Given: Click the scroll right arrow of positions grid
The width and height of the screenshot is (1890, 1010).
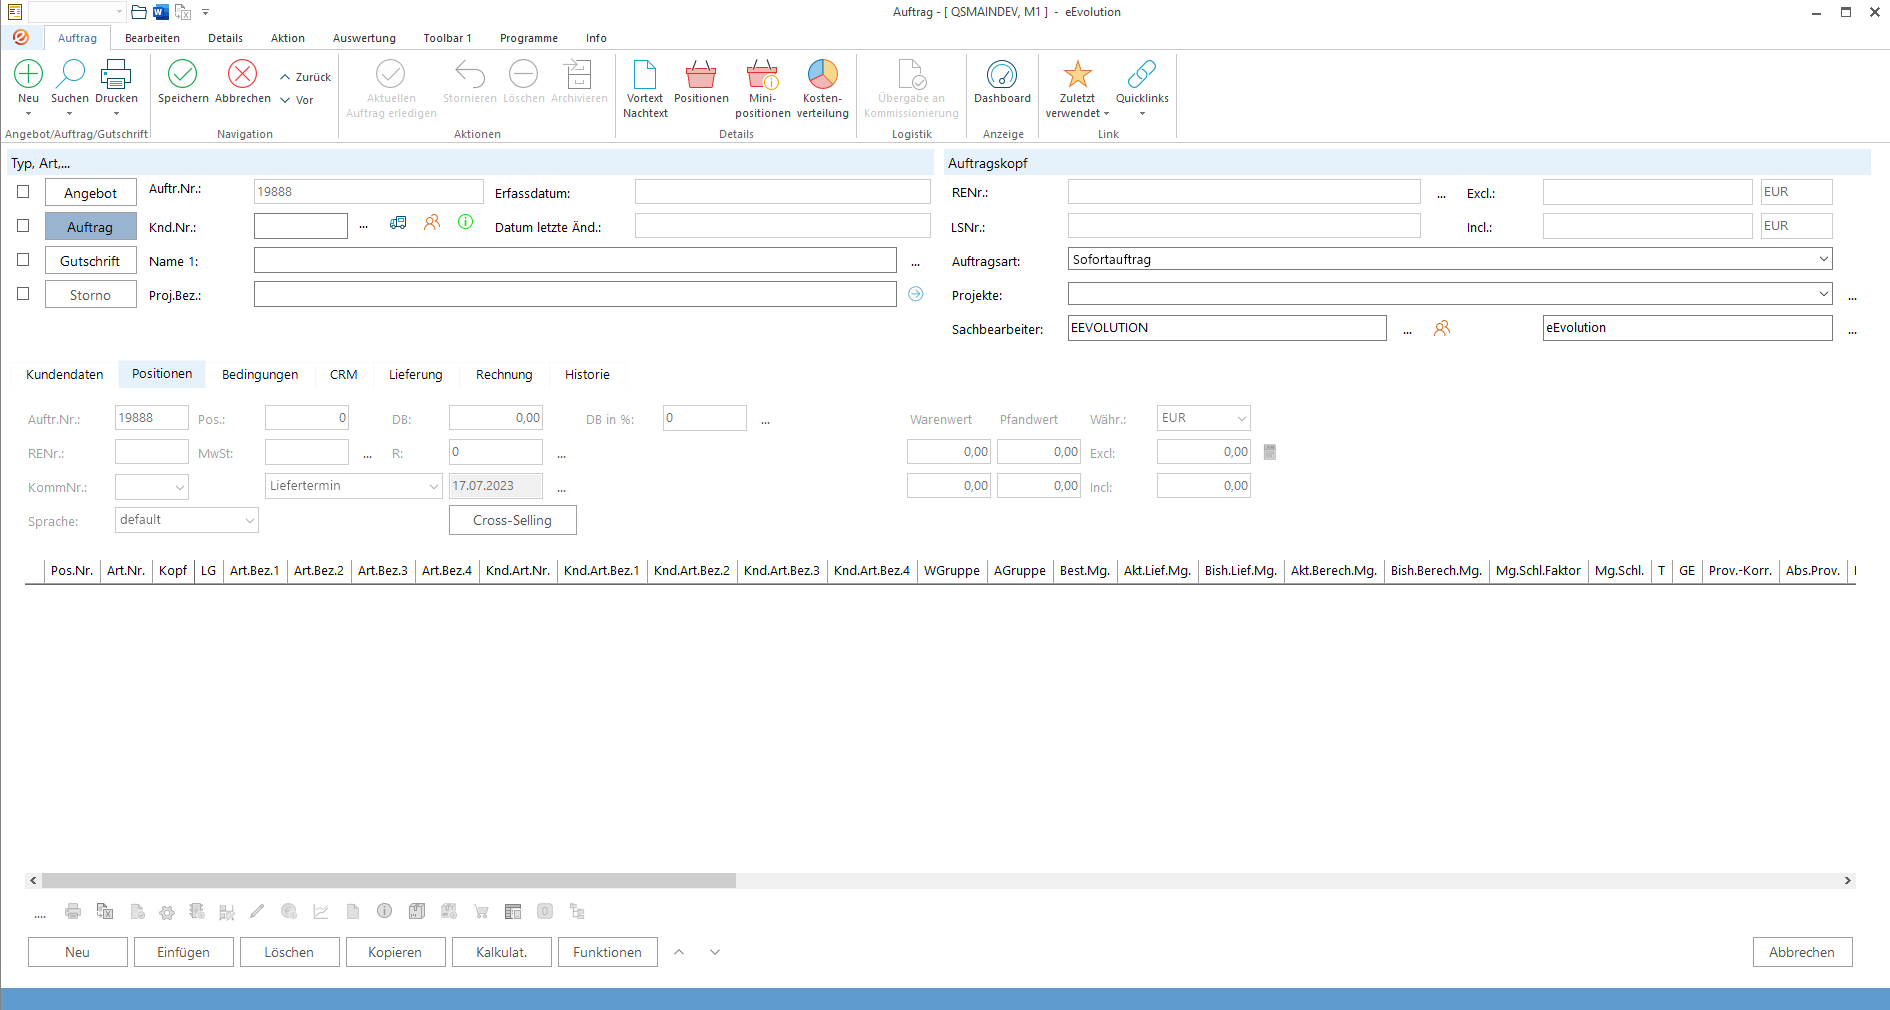Looking at the screenshot, I should click(1848, 881).
